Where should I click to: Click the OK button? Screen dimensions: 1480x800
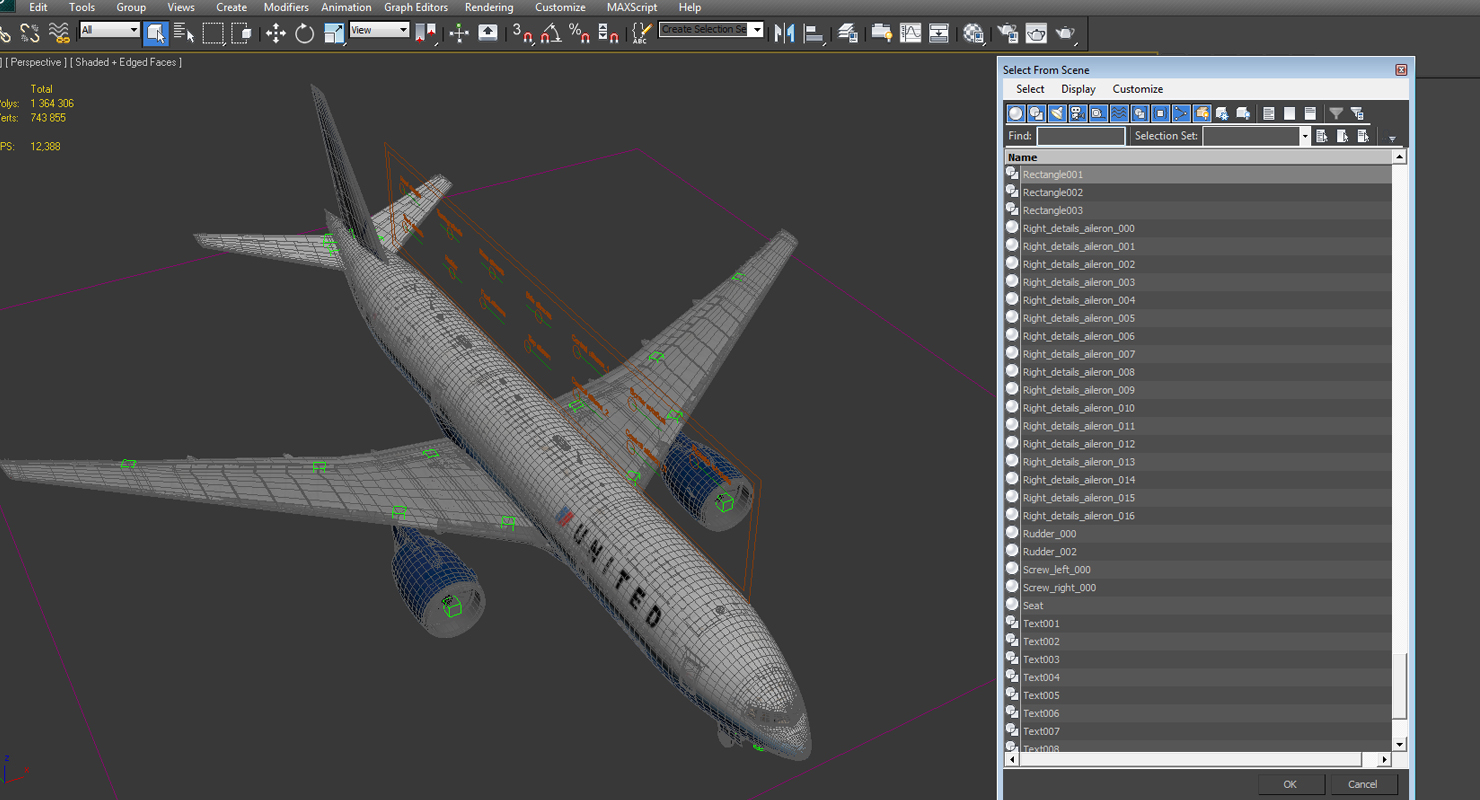(x=1290, y=785)
